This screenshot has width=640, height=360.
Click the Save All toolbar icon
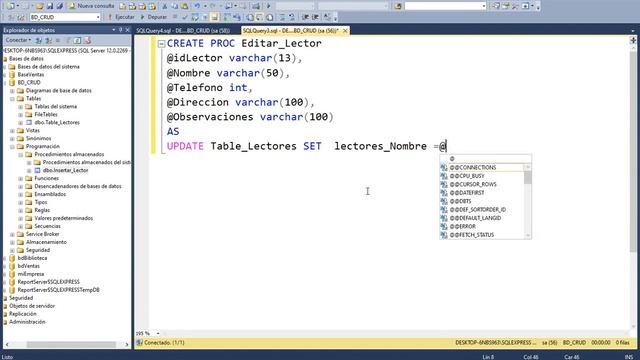point(59,6)
